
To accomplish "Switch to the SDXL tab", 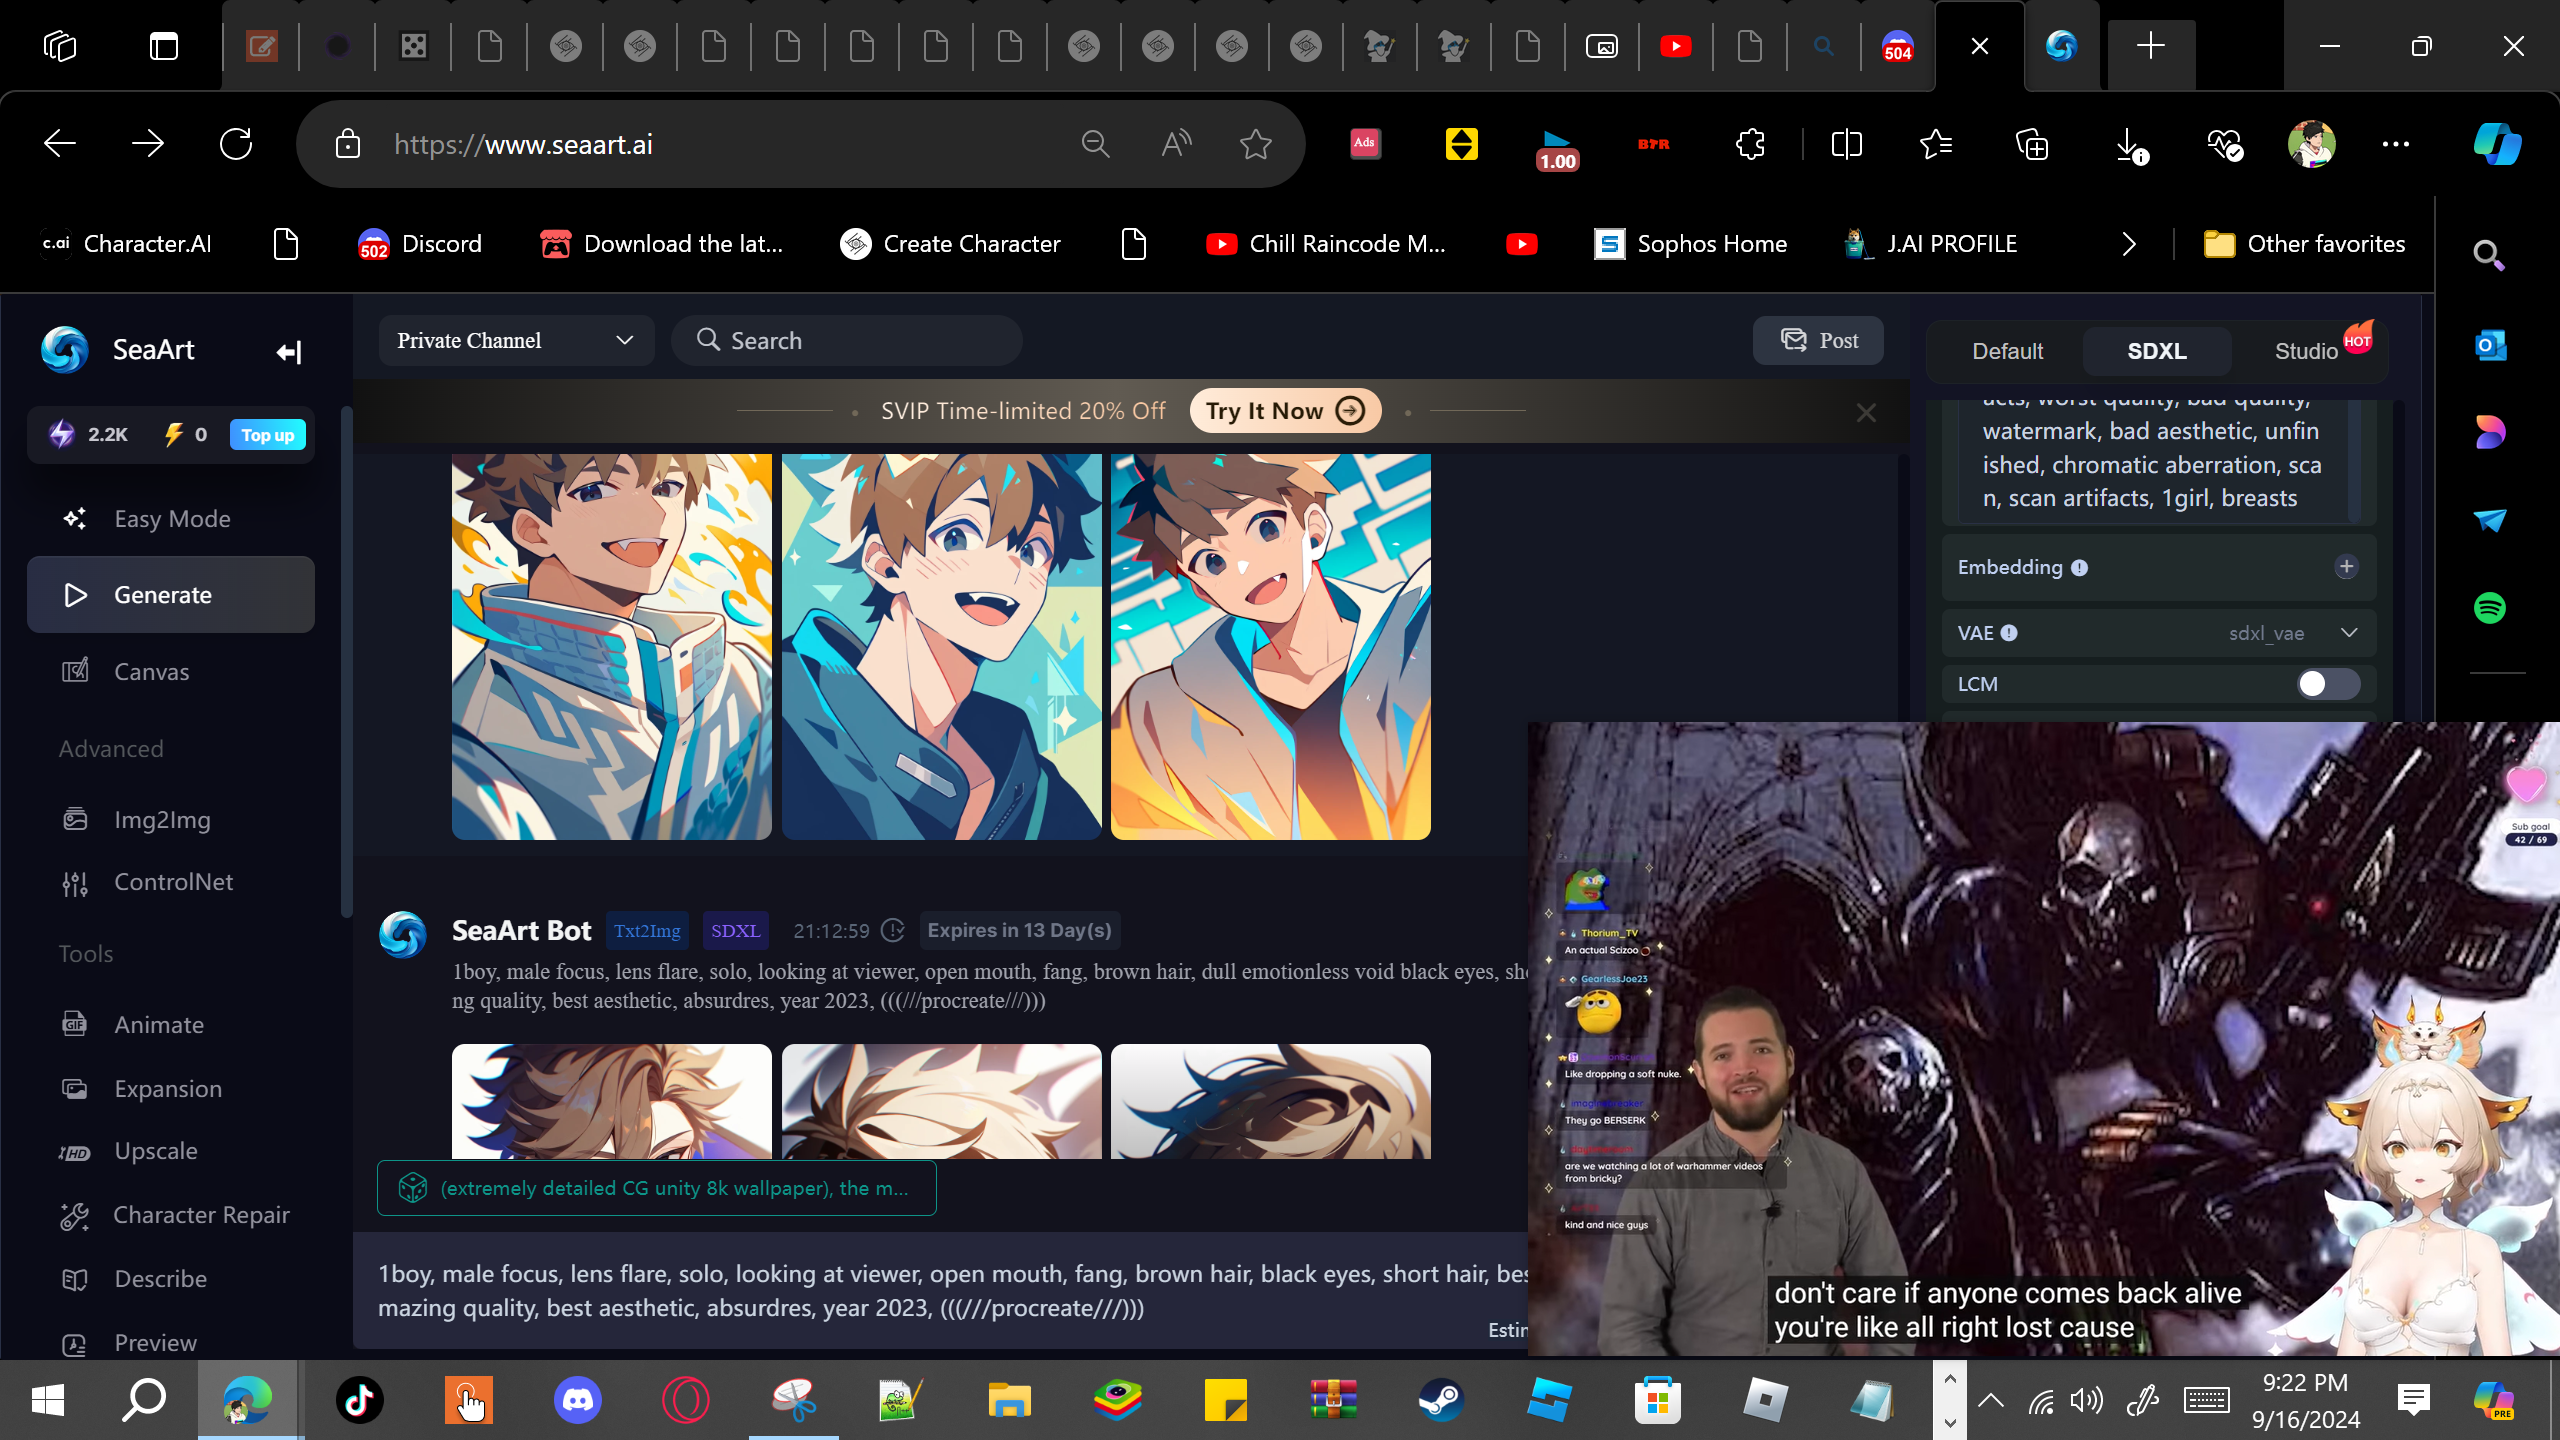I will pos(2157,352).
